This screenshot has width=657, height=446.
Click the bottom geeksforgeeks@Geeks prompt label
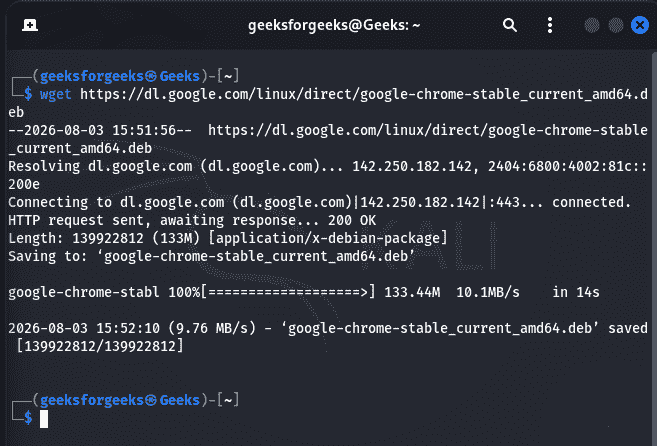tap(120, 400)
